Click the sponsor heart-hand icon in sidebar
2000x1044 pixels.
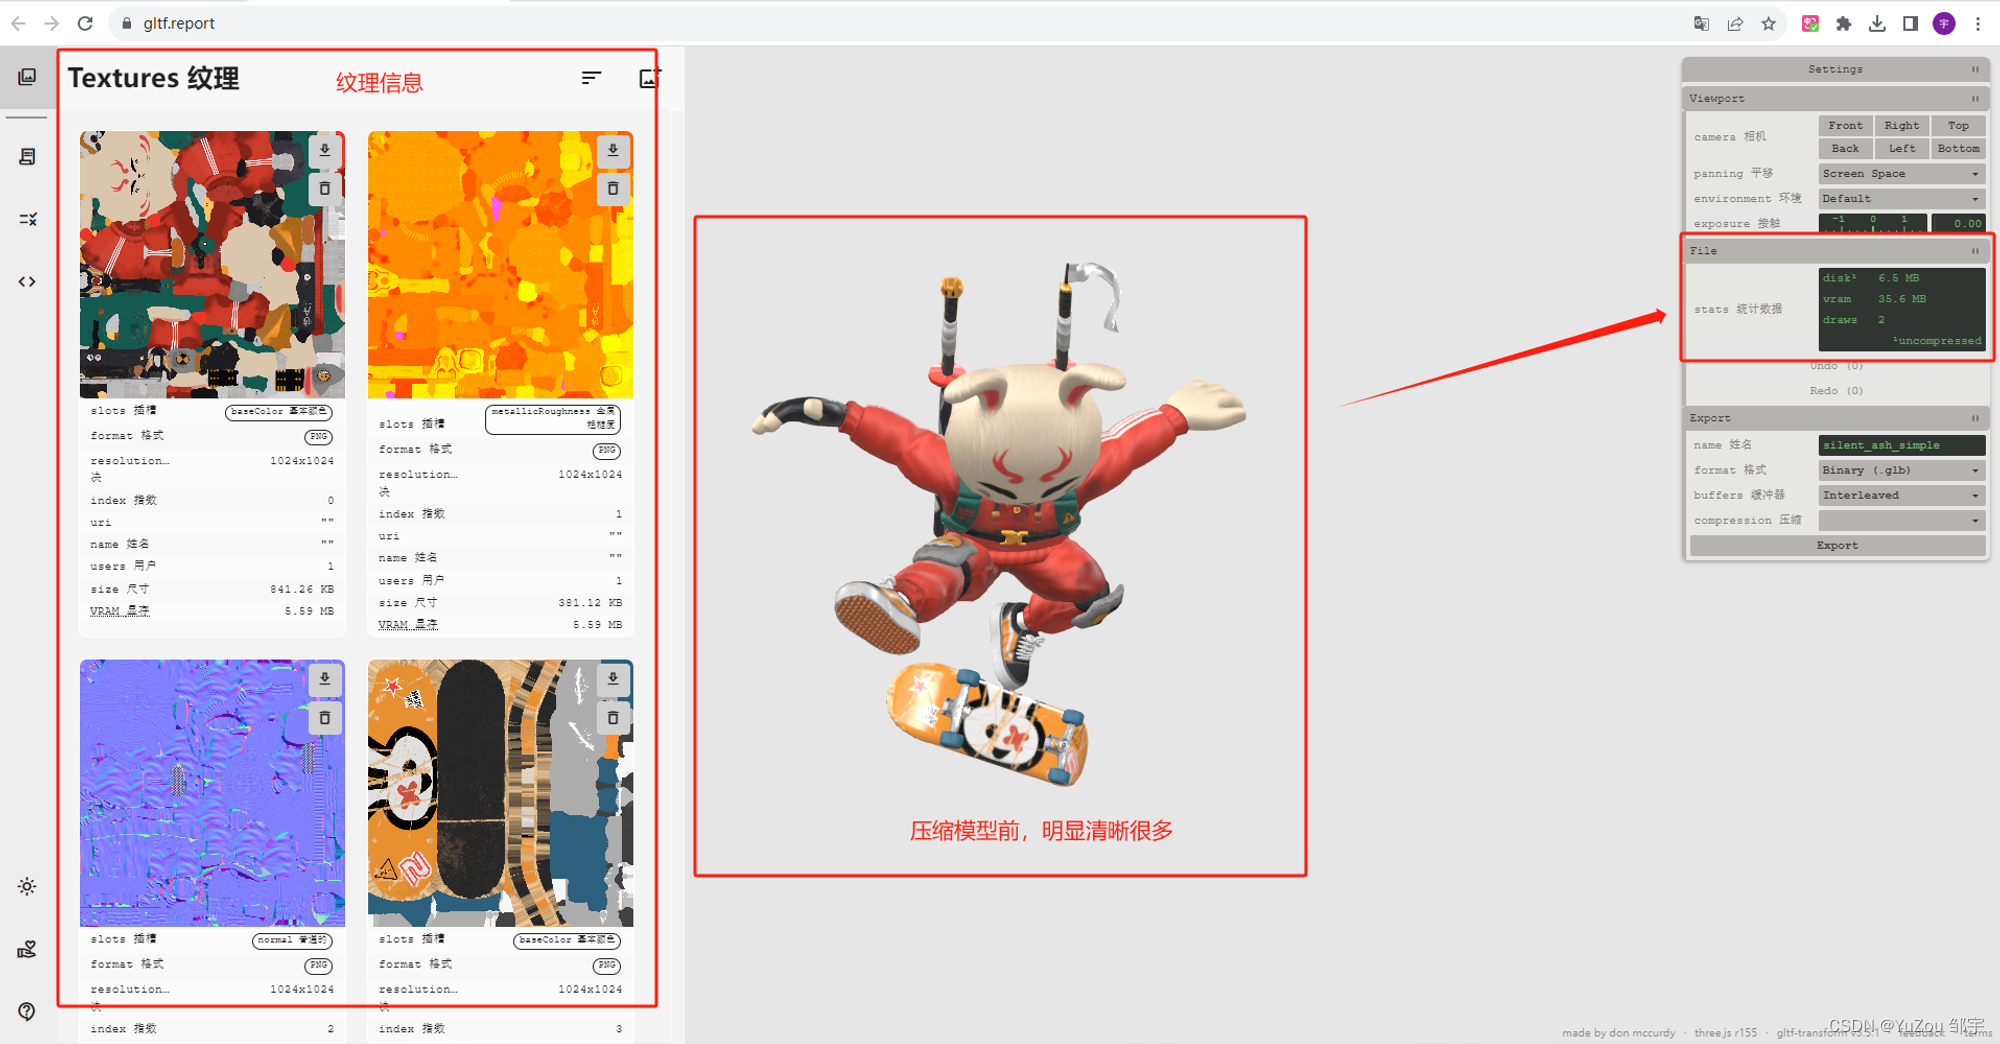coord(27,949)
